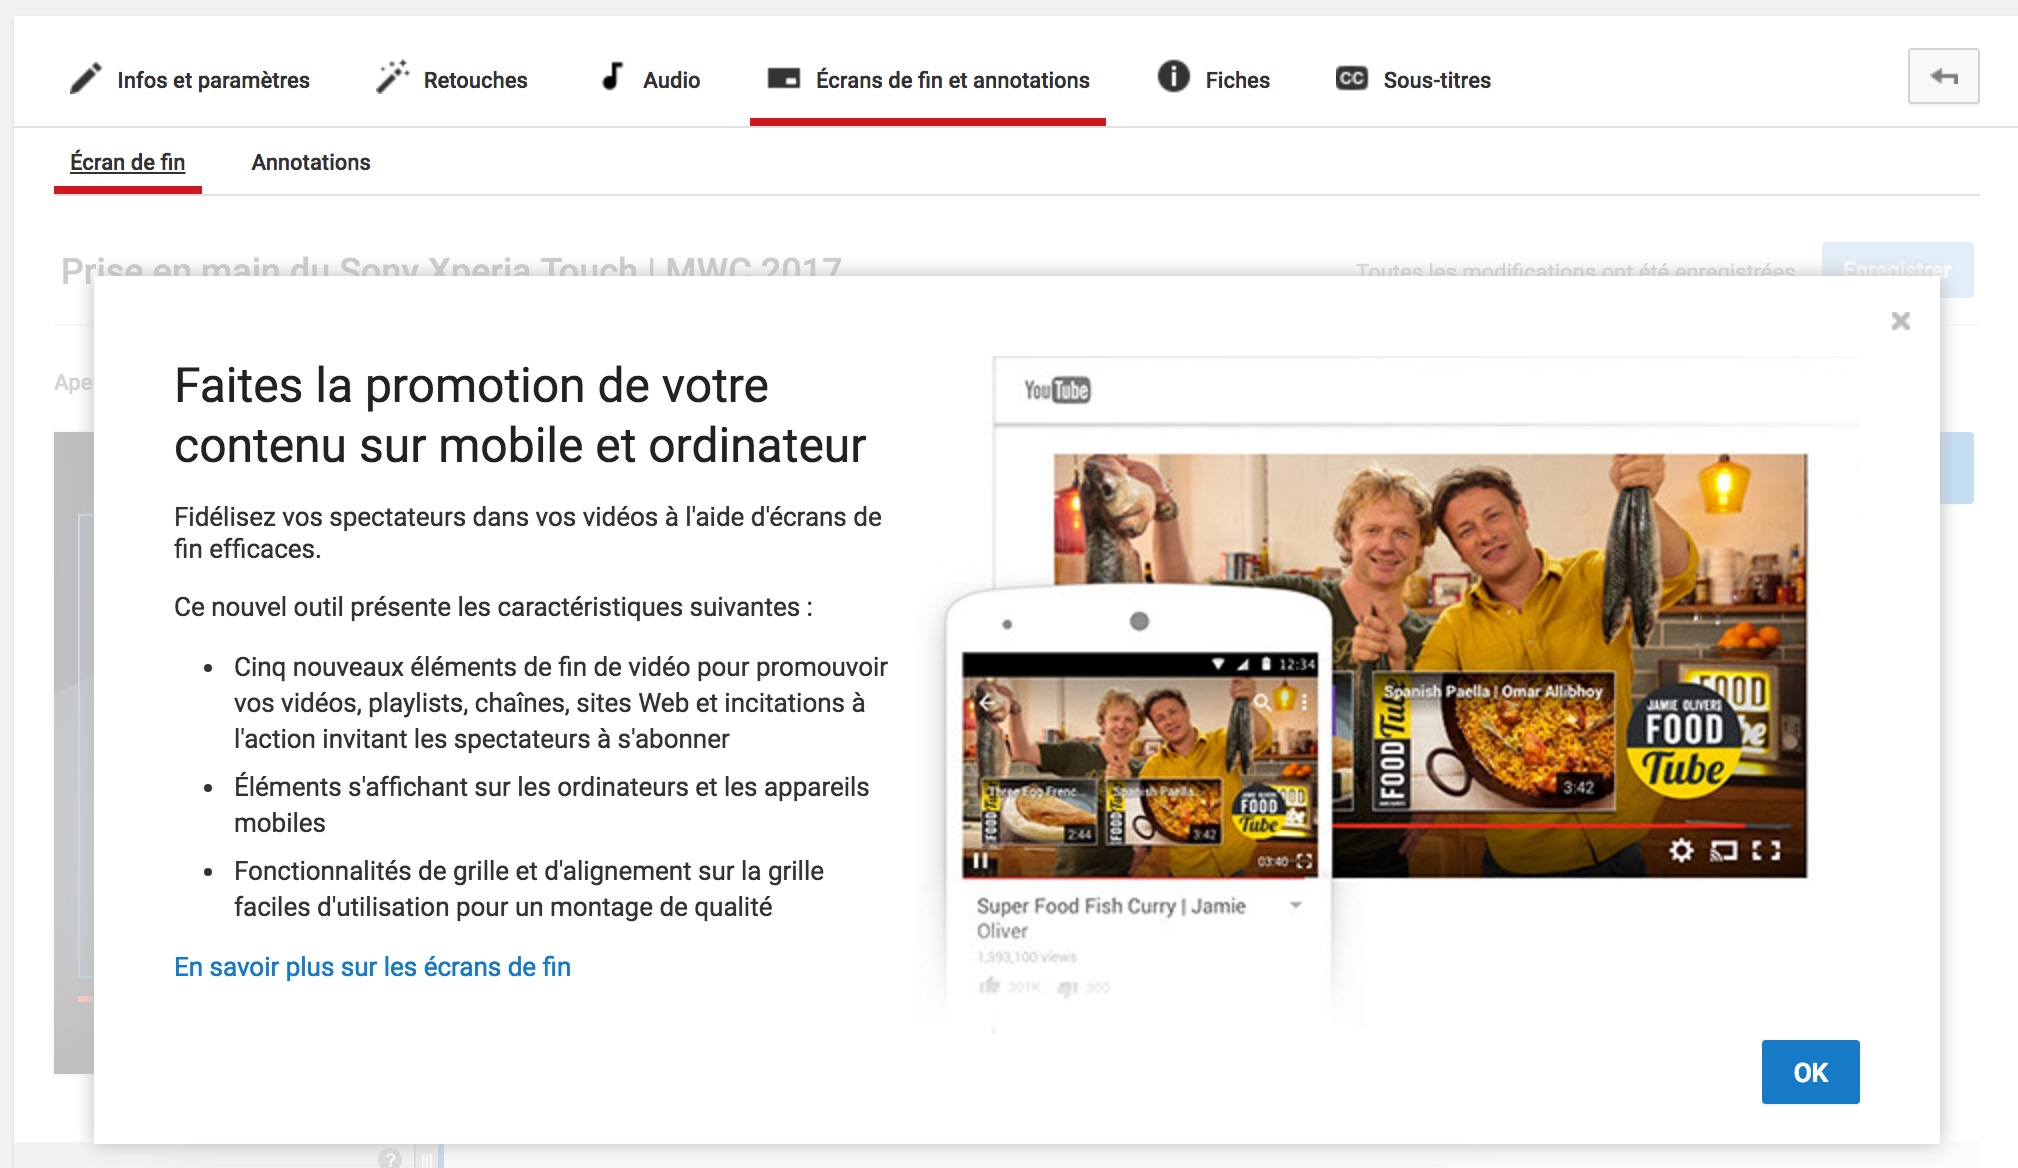The height and width of the screenshot is (1168, 2018).
Task: Click the info circle Fiches icon
Action: click(1173, 77)
